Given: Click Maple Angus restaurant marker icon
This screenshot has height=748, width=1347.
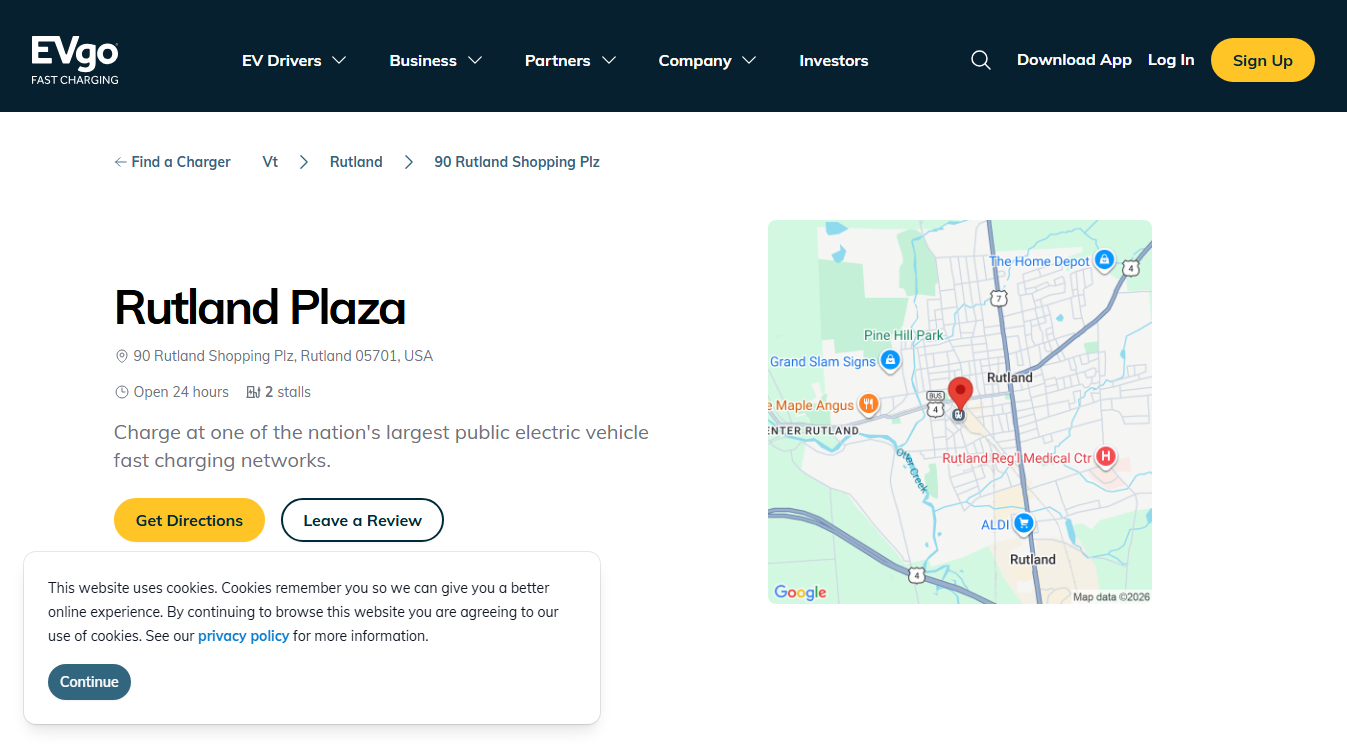Looking at the screenshot, I should pos(868,404).
